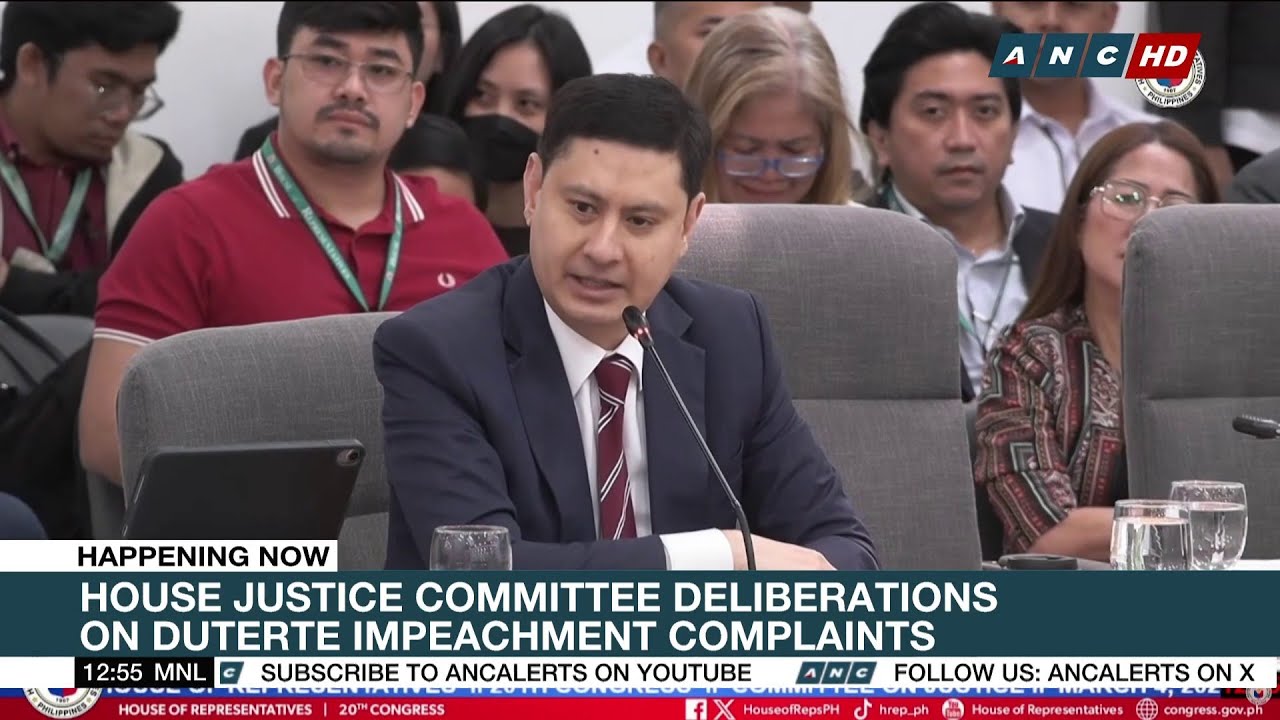The width and height of the screenshot is (1280, 720).
Task: Click '20TH CONGRESS' text in bottom bar
Action: coord(390,709)
